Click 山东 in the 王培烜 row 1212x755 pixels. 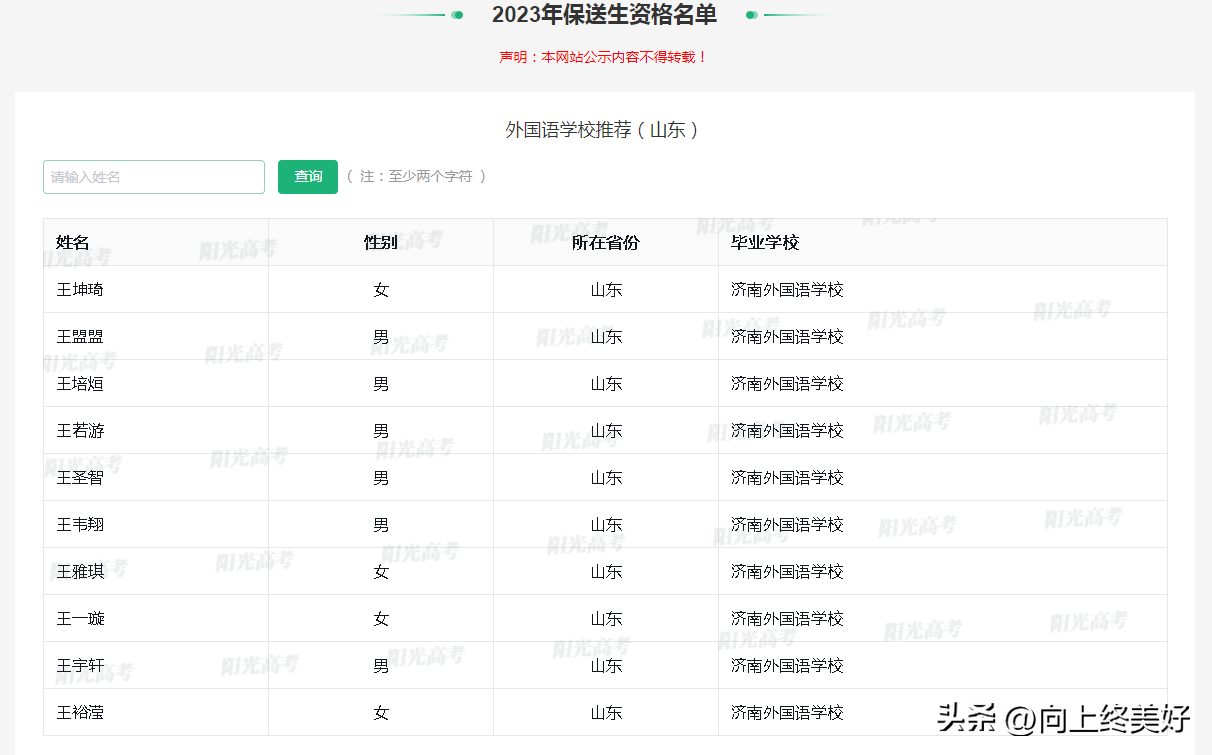click(x=606, y=384)
